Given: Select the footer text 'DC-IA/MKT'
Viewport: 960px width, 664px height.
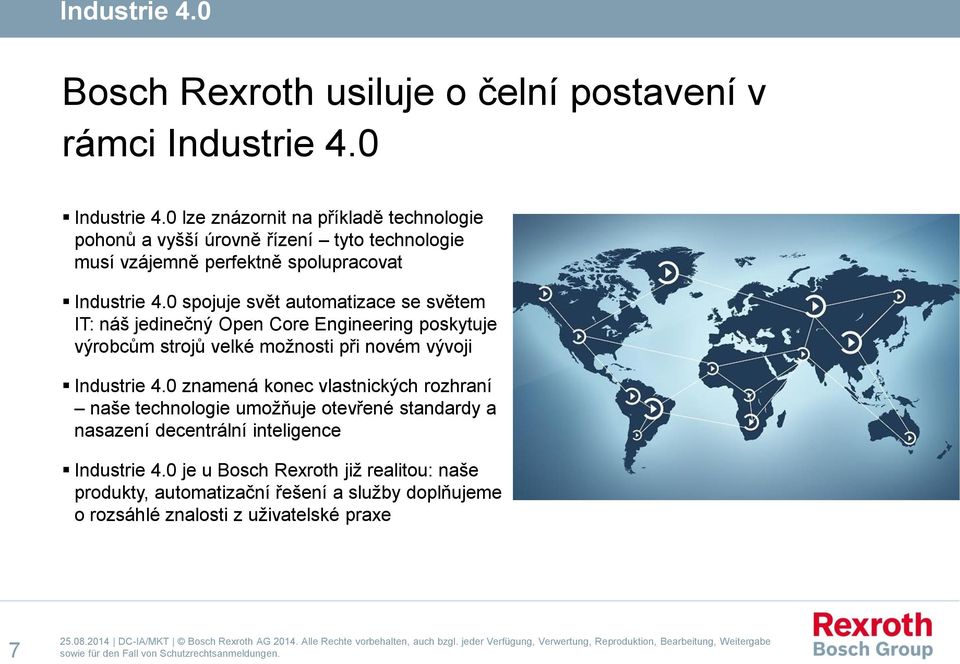Looking at the screenshot, I should pos(143,641).
